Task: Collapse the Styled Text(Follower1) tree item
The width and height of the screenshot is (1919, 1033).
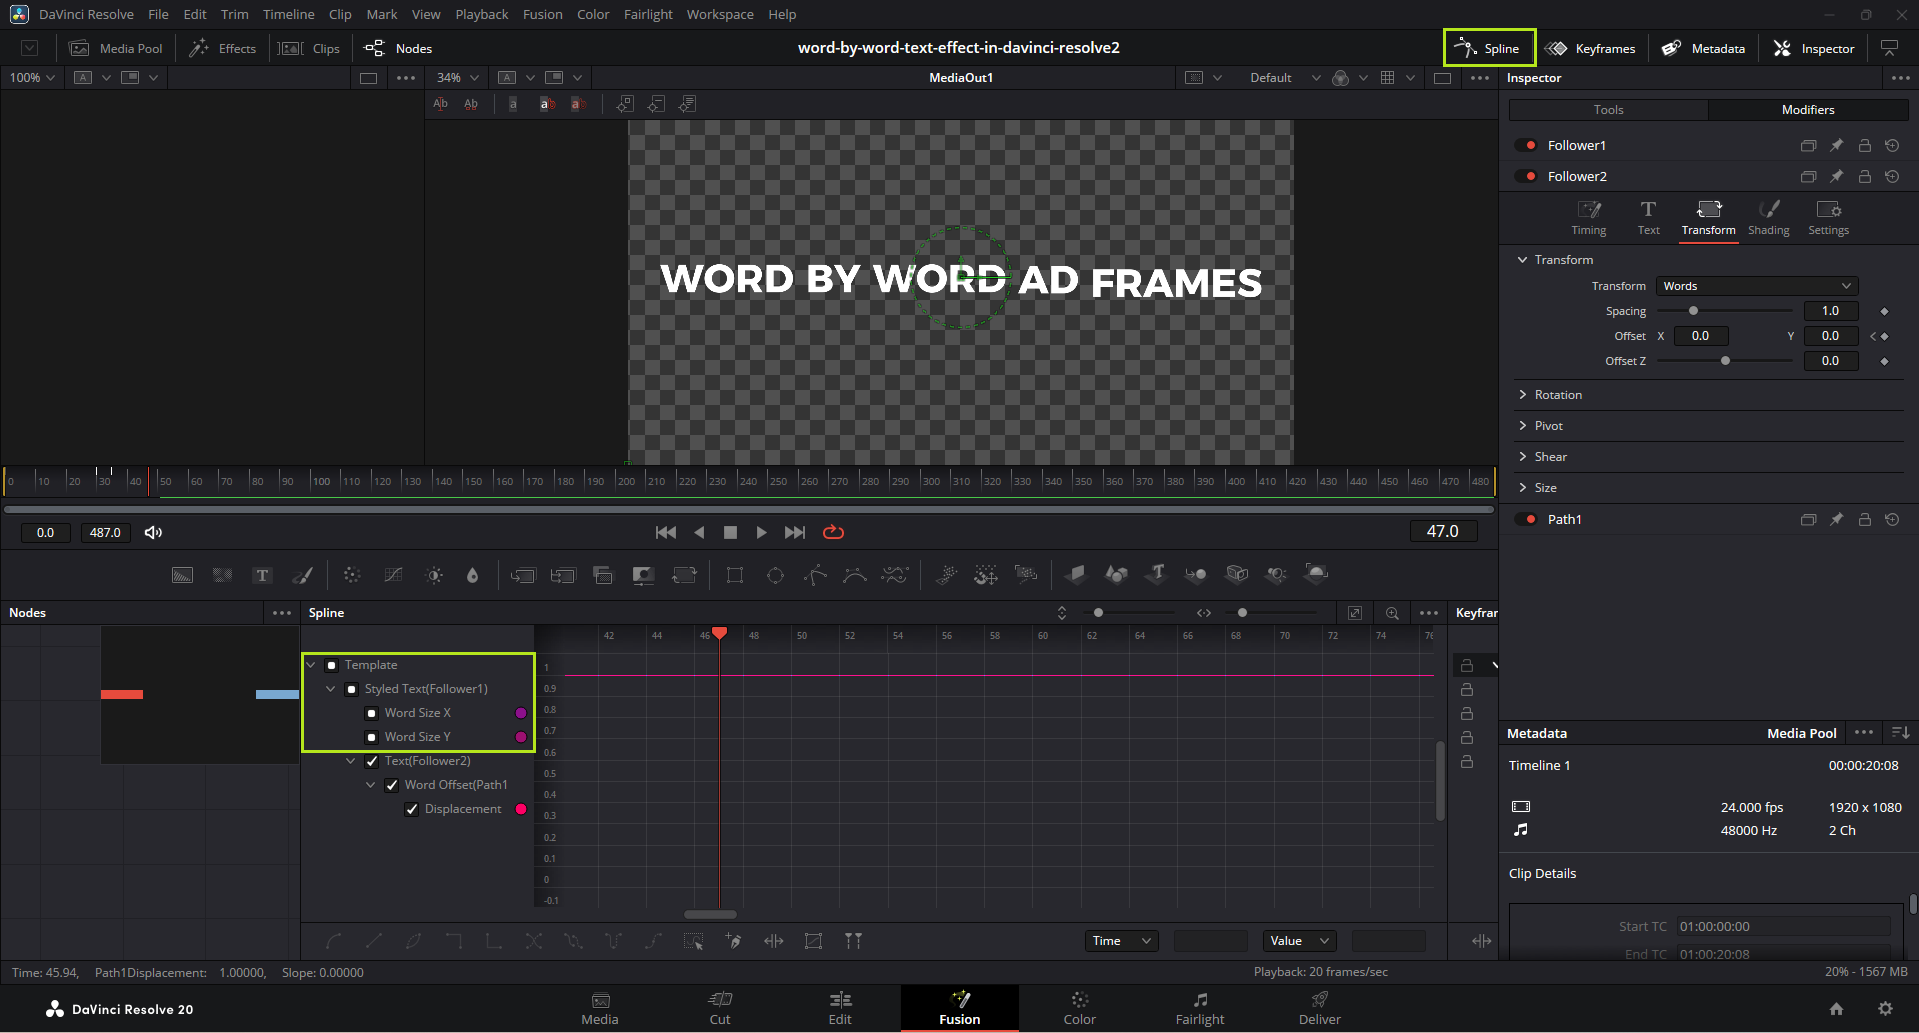Action: [331, 689]
